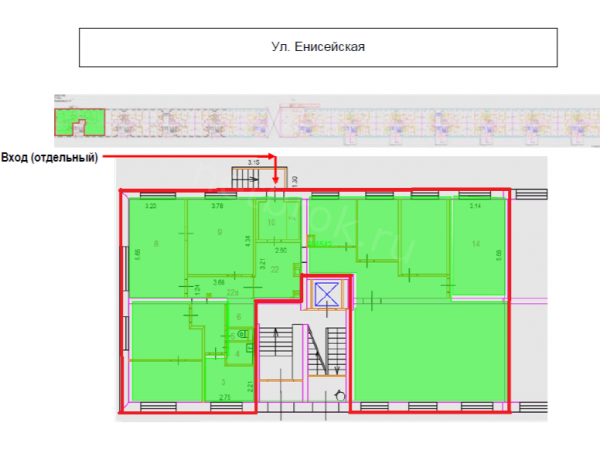Viewport: 600px width, 450px height.
Task: Select corridor label 22a
Action: point(233,293)
